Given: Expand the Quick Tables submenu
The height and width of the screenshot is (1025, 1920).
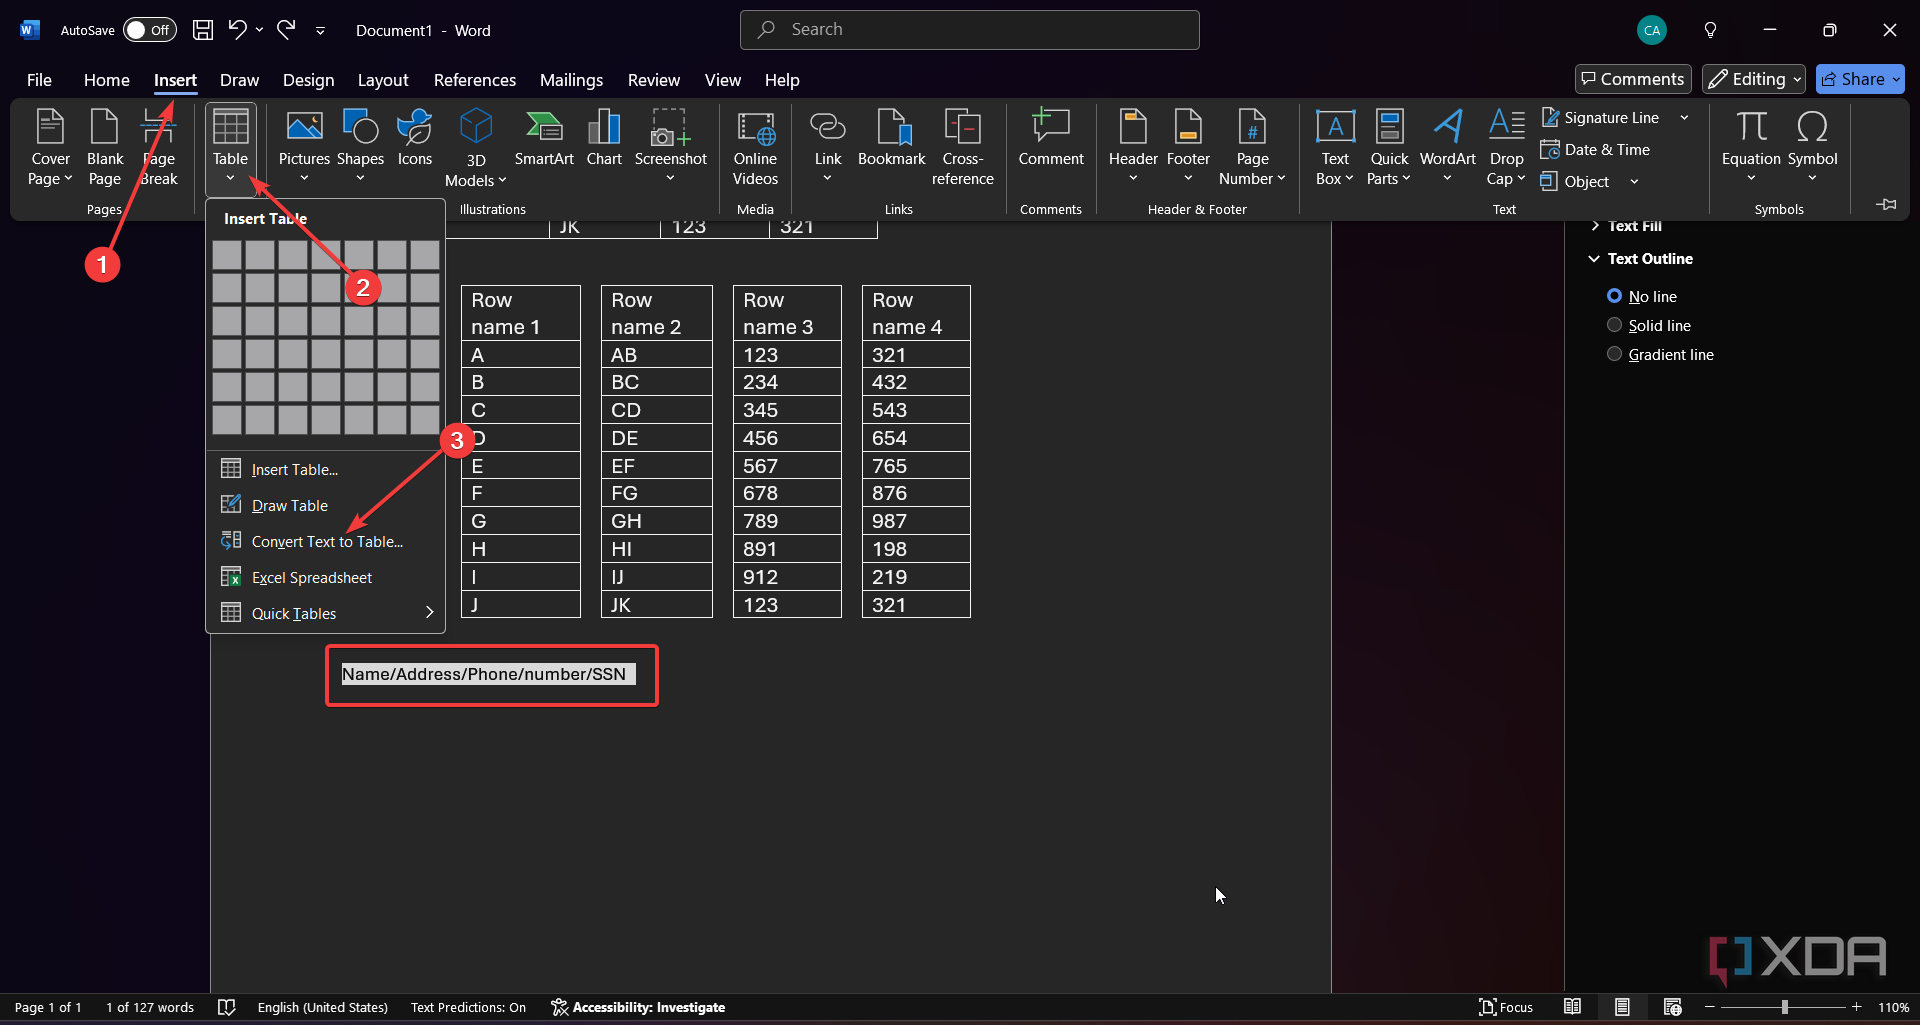Looking at the screenshot, I should tap(326, 613).
